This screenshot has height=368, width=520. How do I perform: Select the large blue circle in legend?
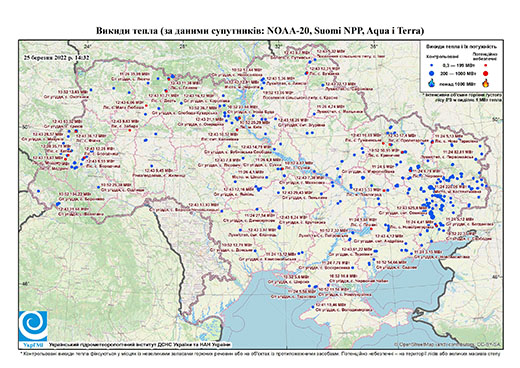click(432, 73)
